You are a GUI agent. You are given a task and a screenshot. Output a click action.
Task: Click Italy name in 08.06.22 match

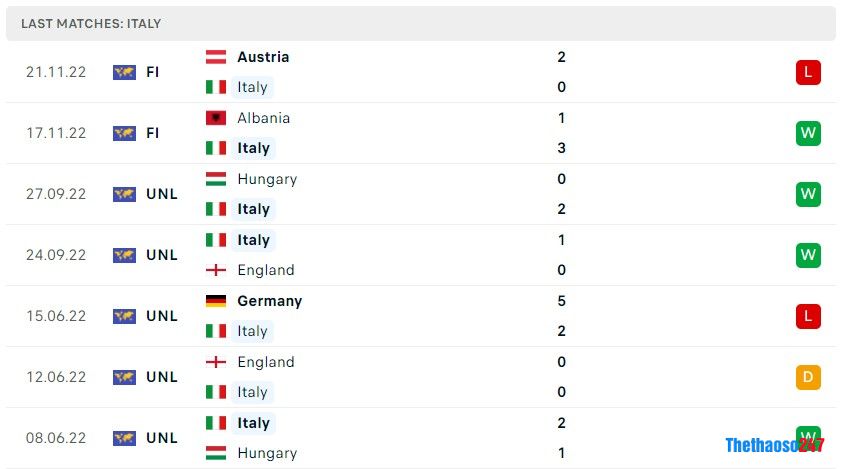[x=253, y=423]
